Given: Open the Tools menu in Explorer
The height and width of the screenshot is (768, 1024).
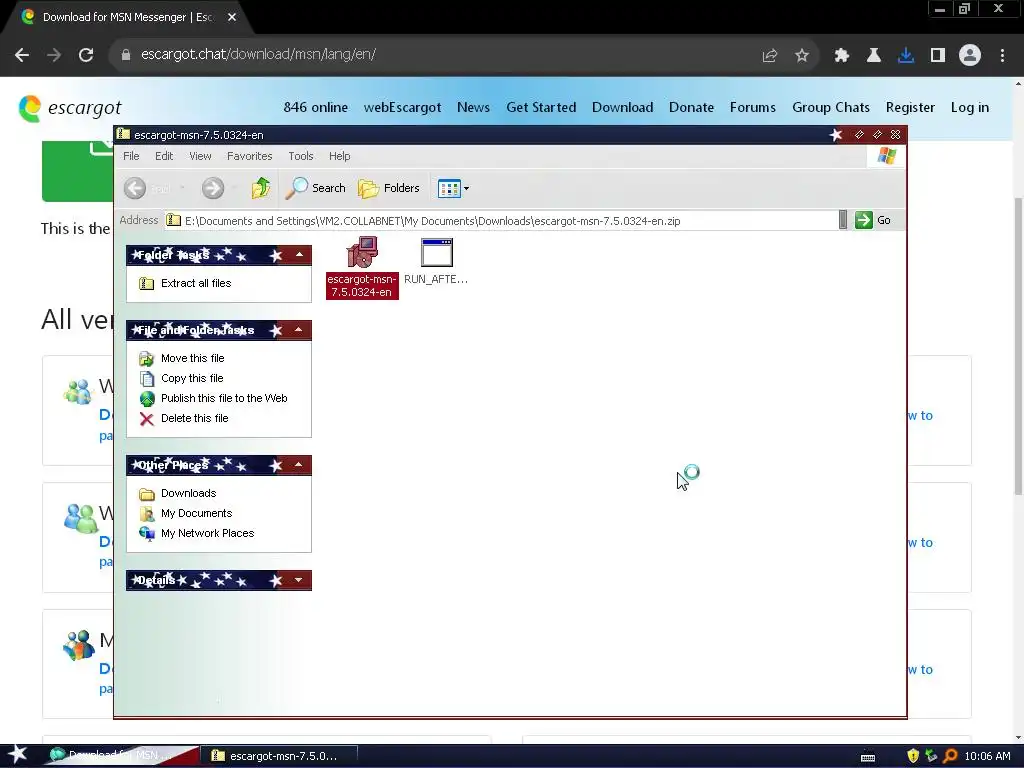Looking at the screenshot, I should coord(301,156).
